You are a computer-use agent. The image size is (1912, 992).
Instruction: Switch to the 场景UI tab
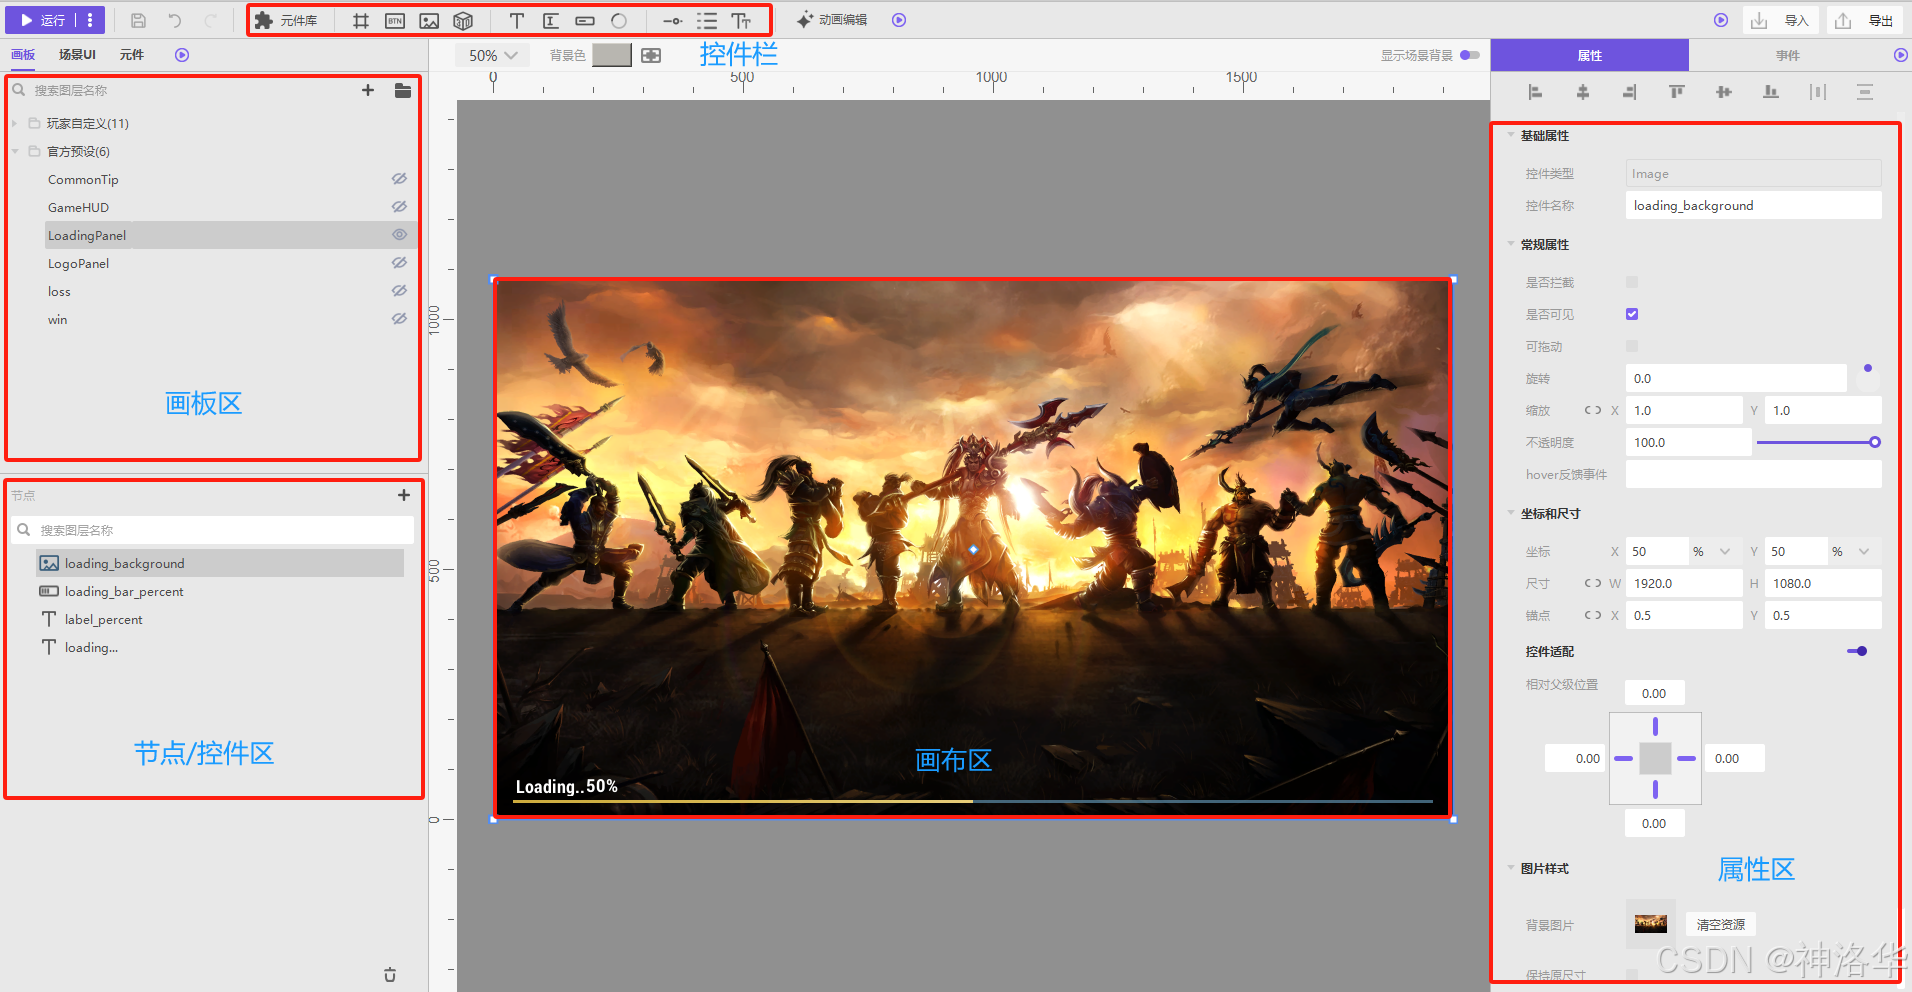coord(77,55)
